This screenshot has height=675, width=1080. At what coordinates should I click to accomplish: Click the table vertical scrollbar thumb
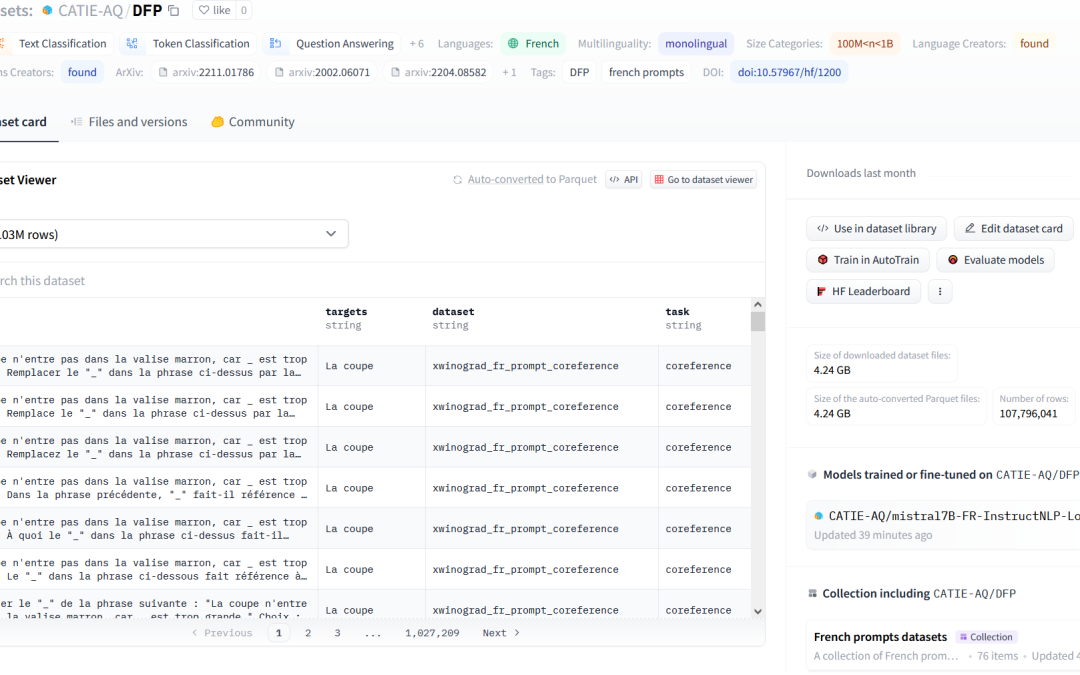758,322
